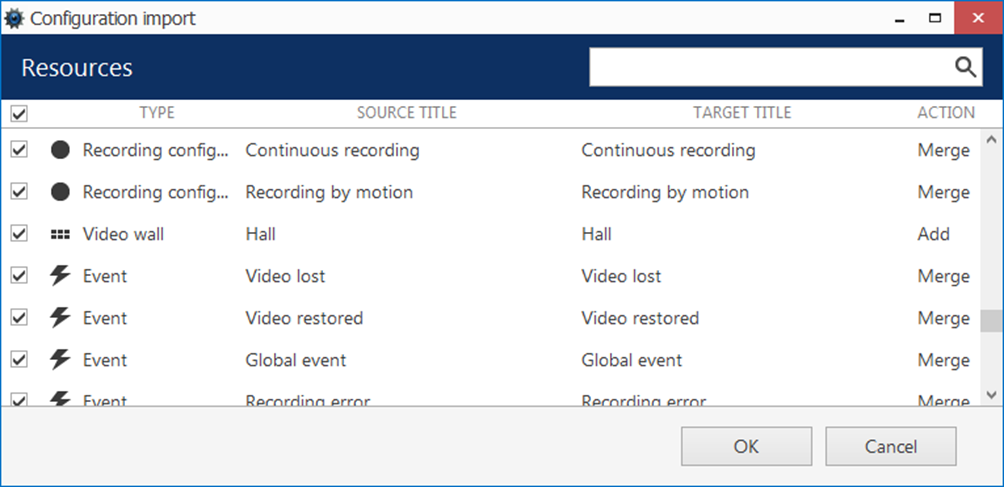Click the Global event lightning icon
Screen dimensions: 1004x487
[61, 360]
